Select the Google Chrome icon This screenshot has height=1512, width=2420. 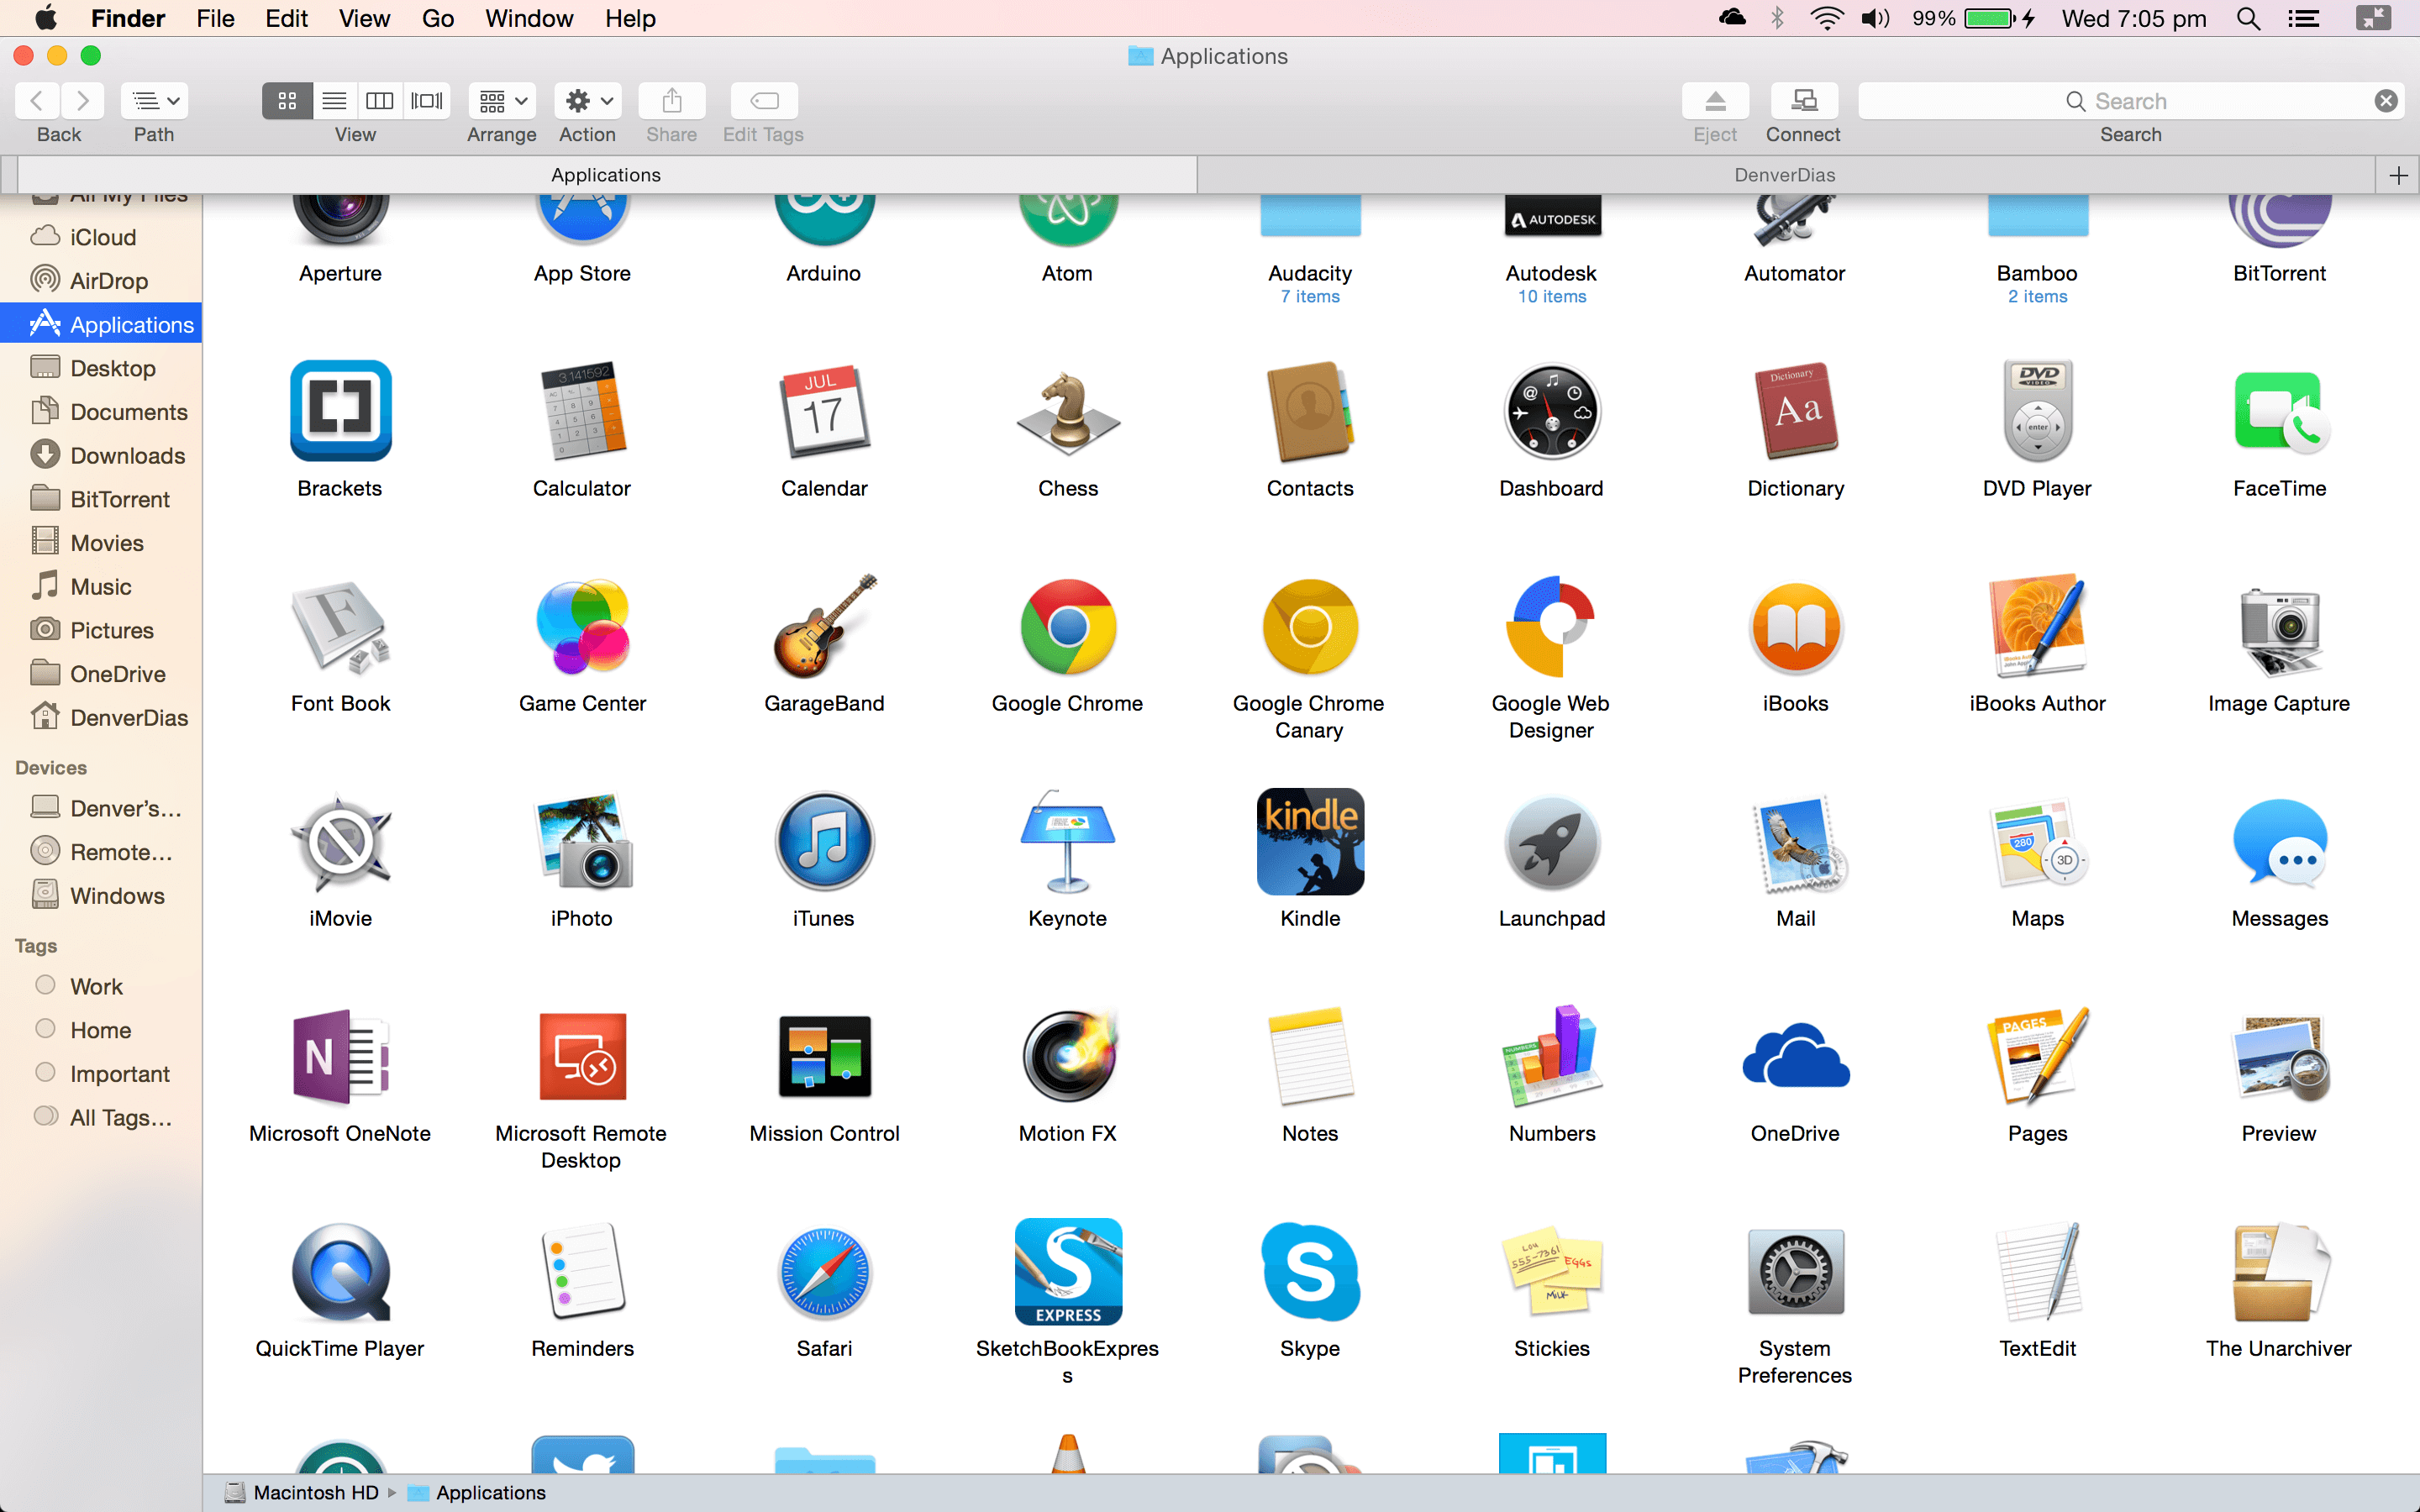click(1068, 626)
